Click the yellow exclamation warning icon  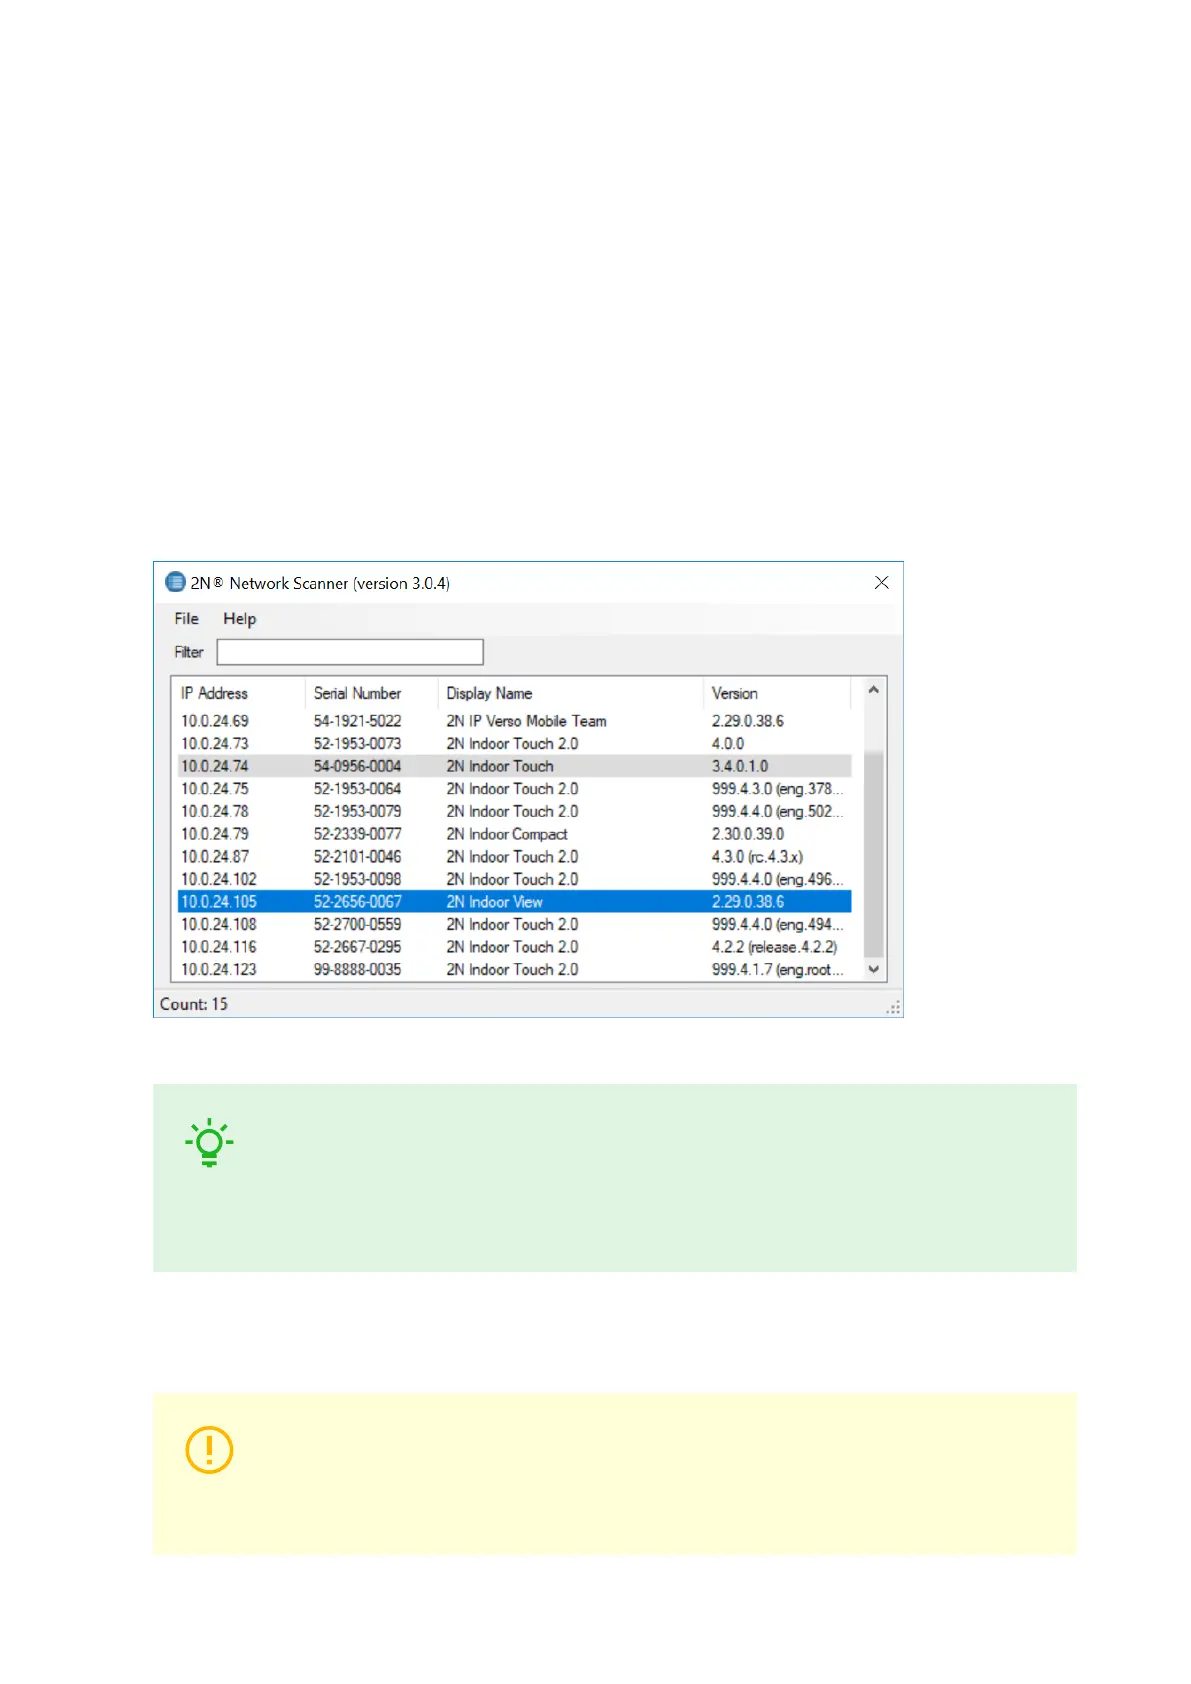[x=209, y=1449]
